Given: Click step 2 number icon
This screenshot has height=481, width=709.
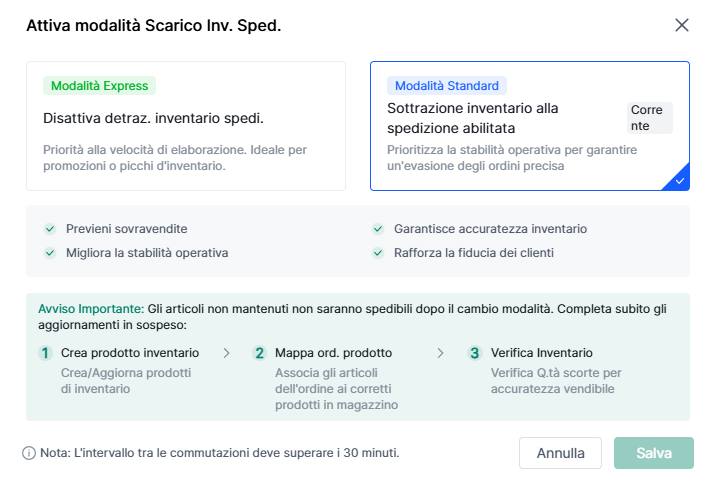Looking at the screenshot, I should (x=259, y=353).
